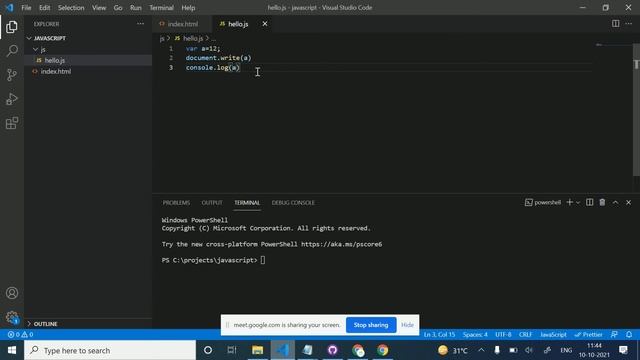Open Task View on the taskbar
This screenshot has height=360, width=640.
pos(232,350)
